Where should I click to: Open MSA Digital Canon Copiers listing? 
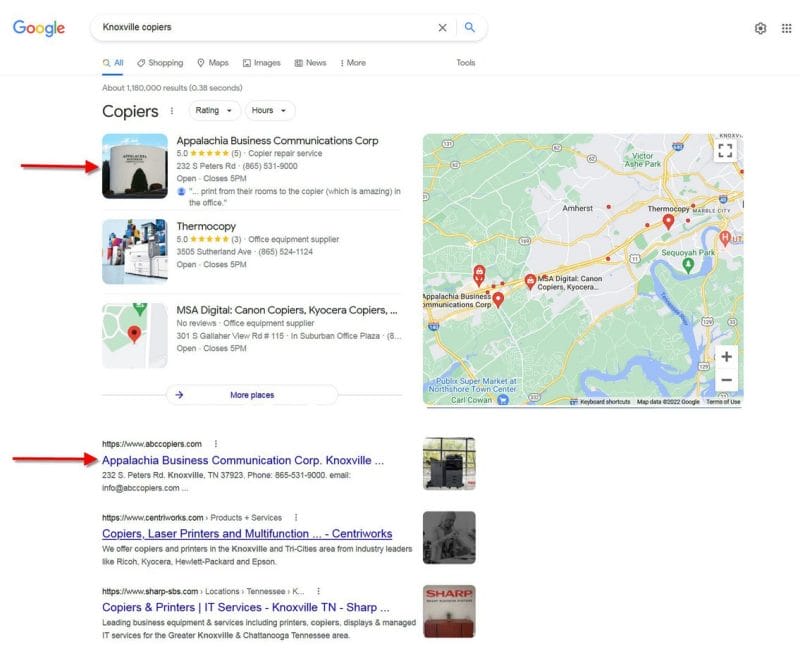(x=287, y=310)
